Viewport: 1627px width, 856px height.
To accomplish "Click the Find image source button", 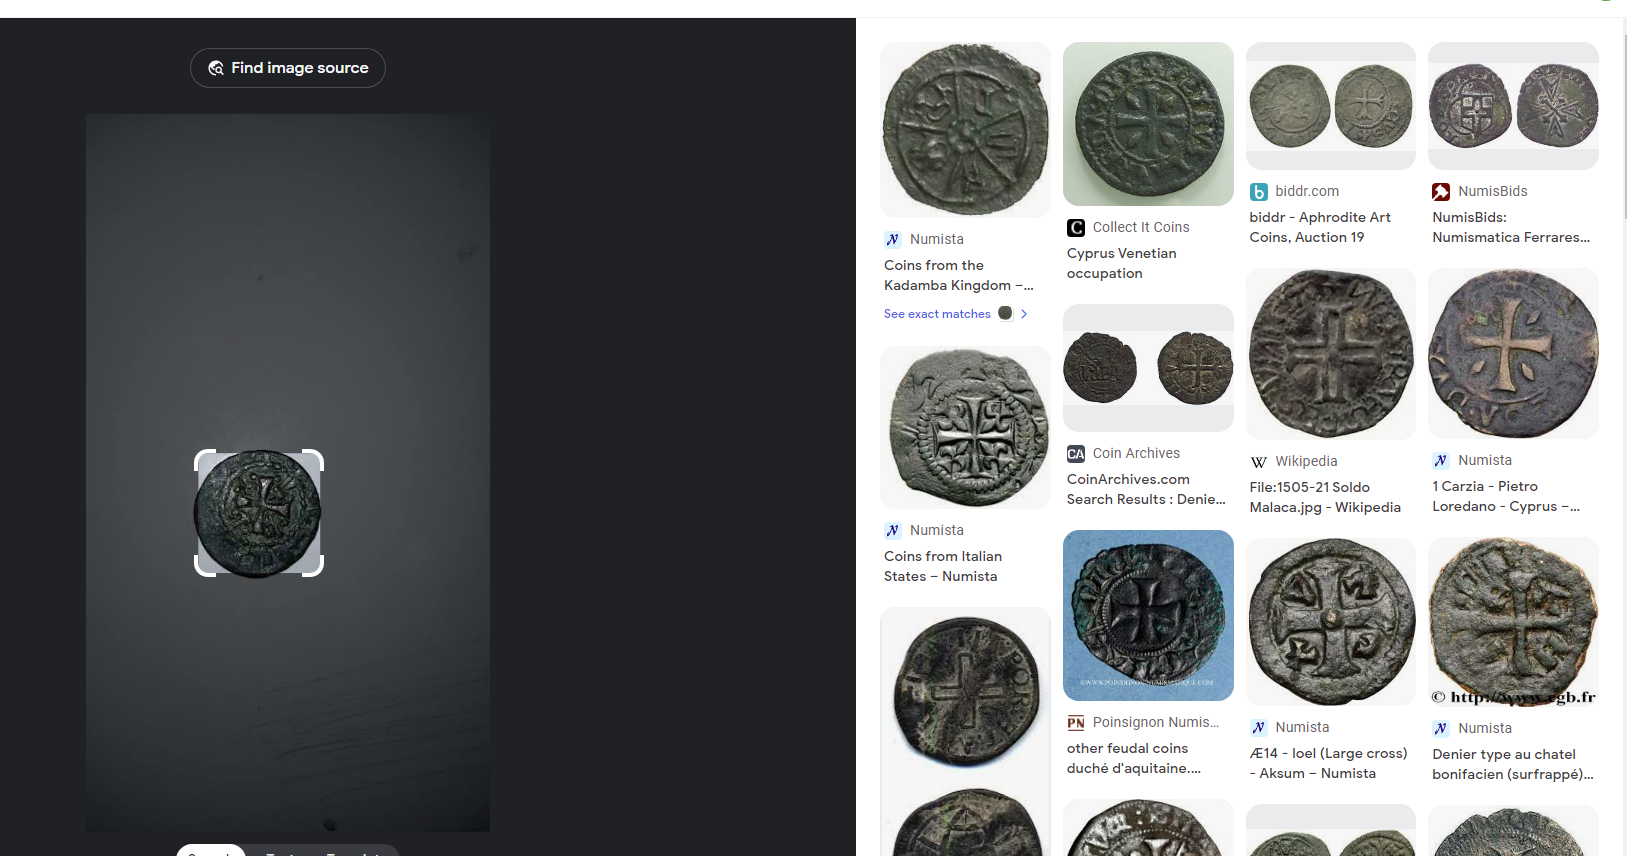I will (x=288, y=68).
